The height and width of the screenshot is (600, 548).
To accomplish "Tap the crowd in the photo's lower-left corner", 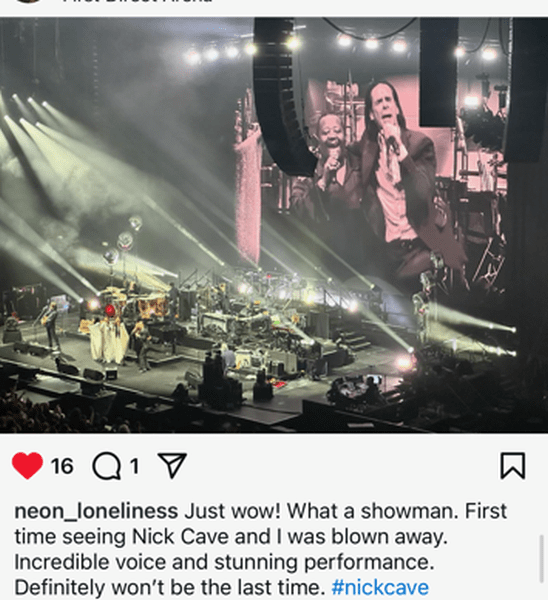I will tap(46, 411).
